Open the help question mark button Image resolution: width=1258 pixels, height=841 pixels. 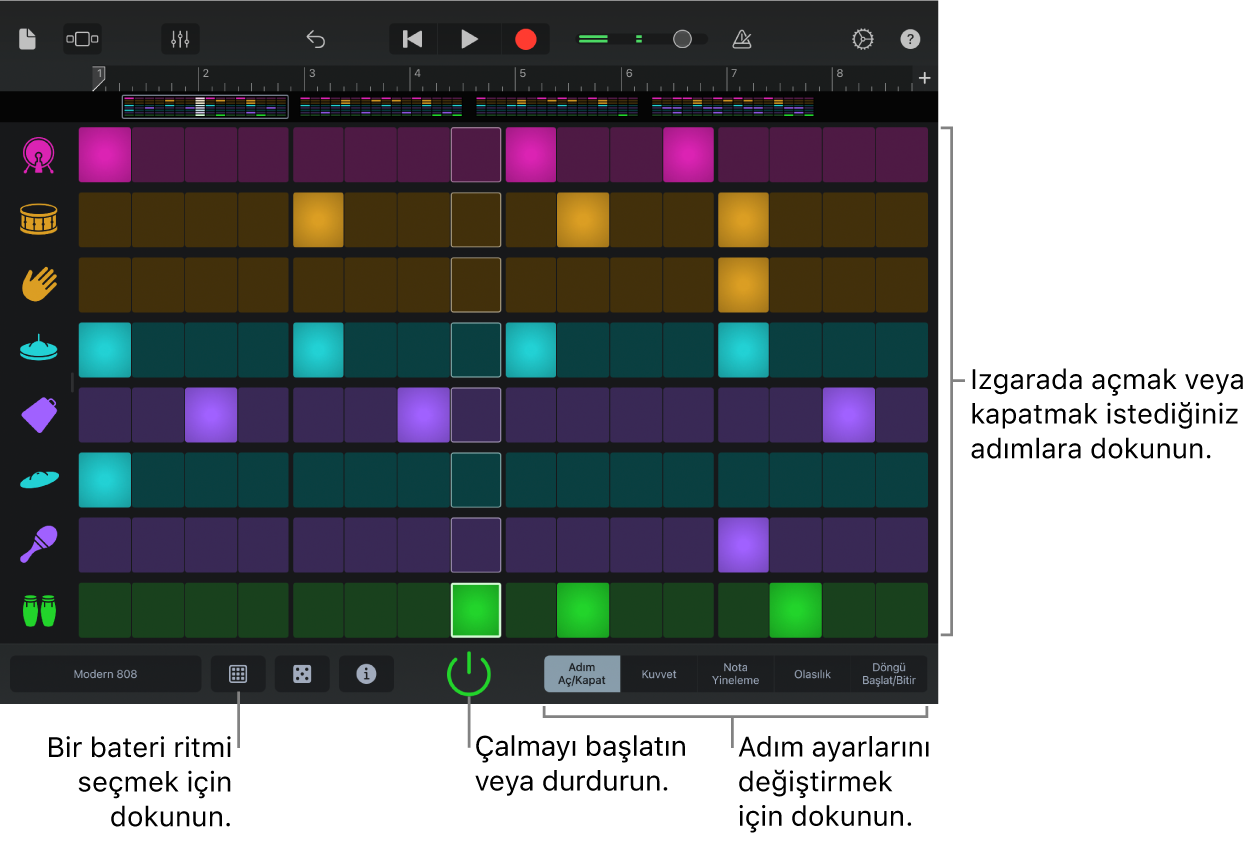(x=910, y=39)
